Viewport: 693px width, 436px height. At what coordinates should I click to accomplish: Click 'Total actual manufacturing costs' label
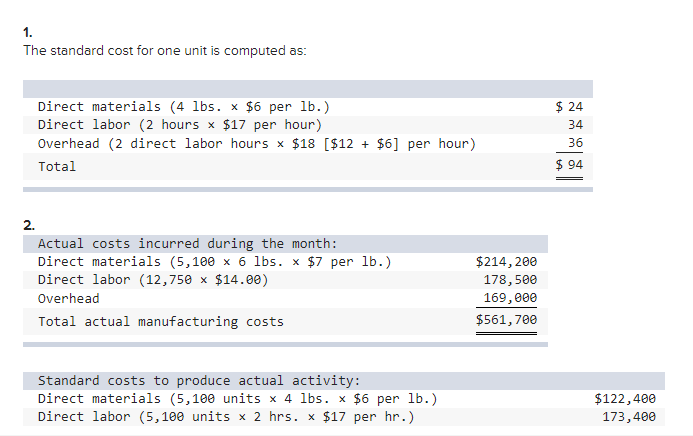click(x=161, y=322)
